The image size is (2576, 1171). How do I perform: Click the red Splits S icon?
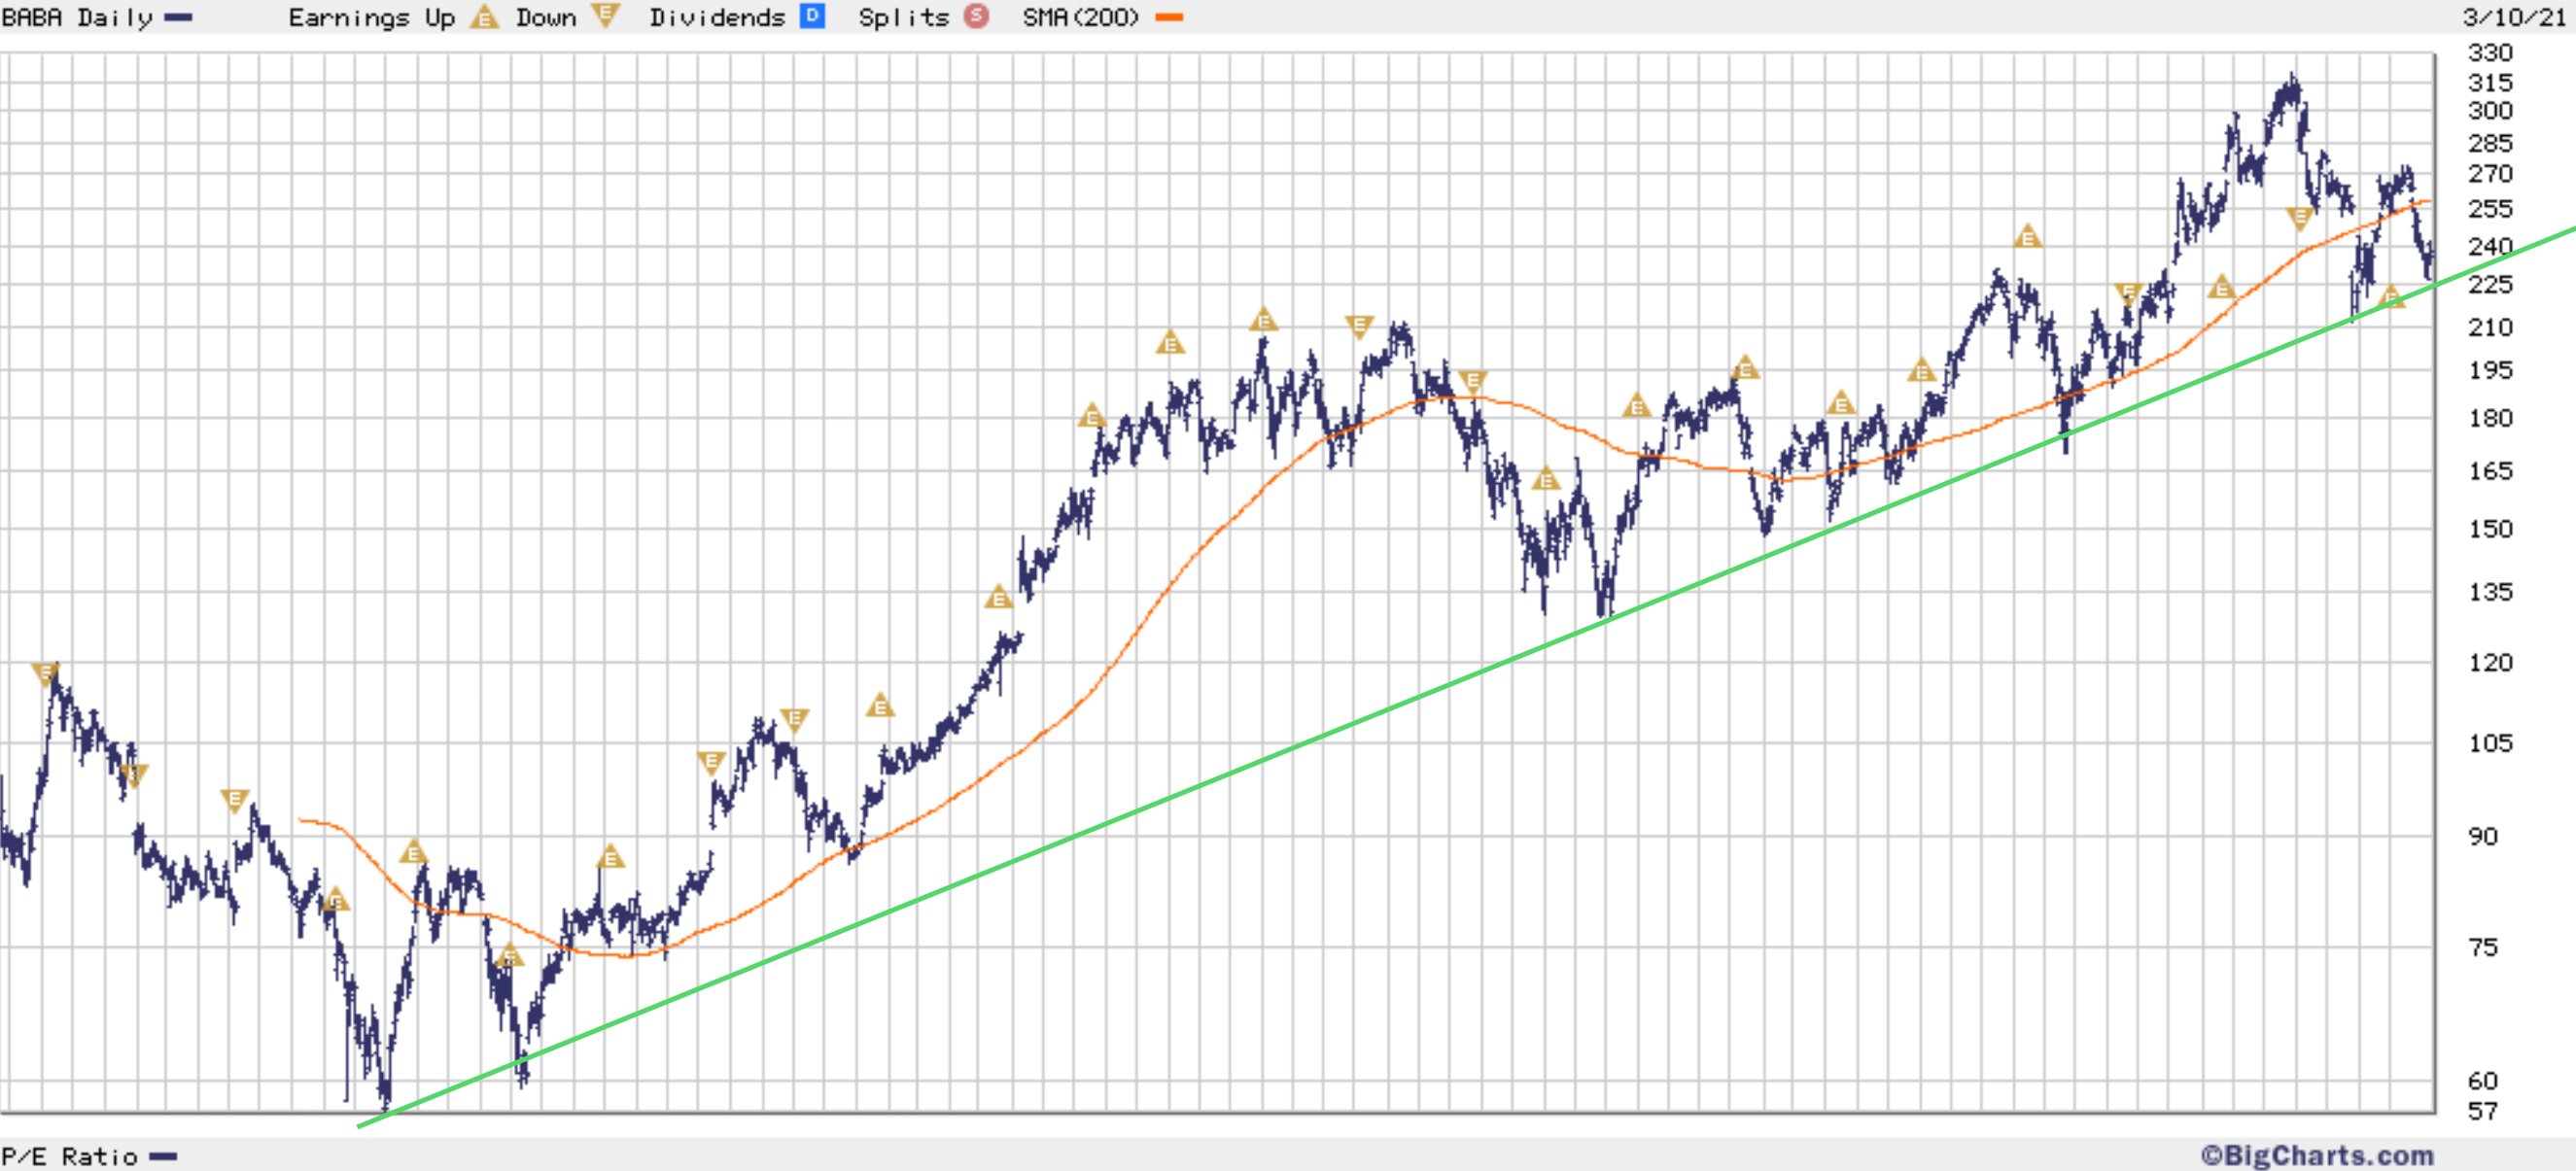[977, 16]
